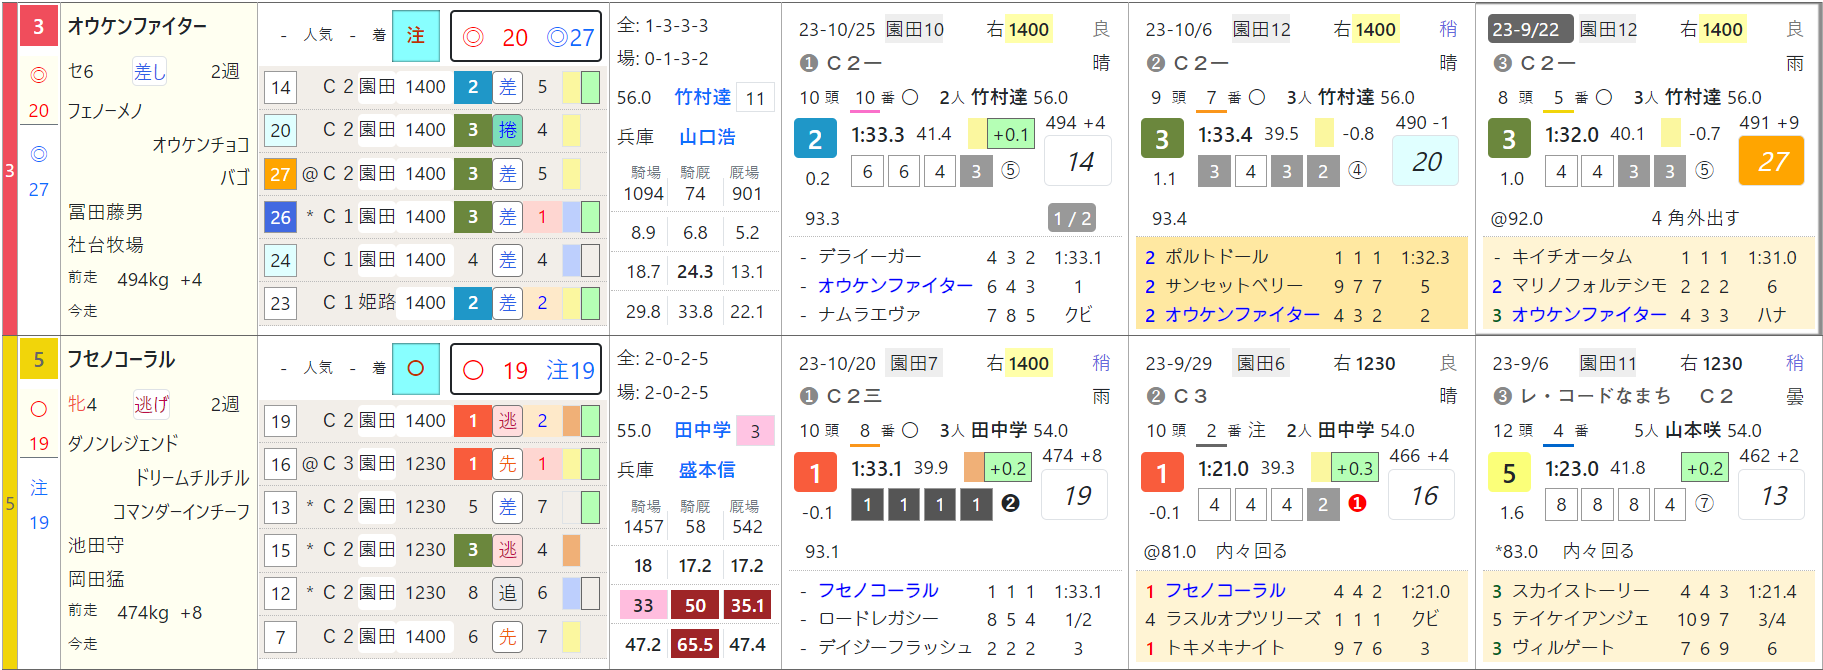Click the green +0.1 pace swatch in 23-10/25 race

(1011, 134)
